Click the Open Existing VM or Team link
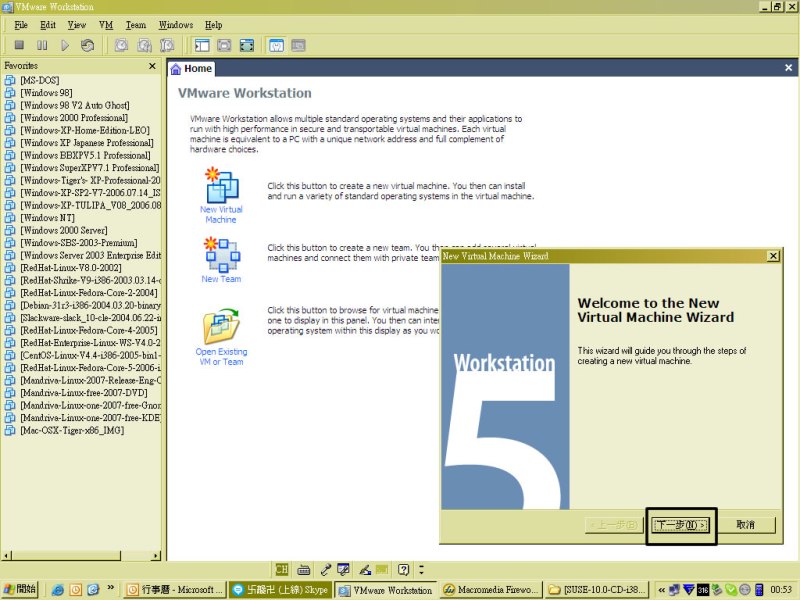 (x=221, y=357)
